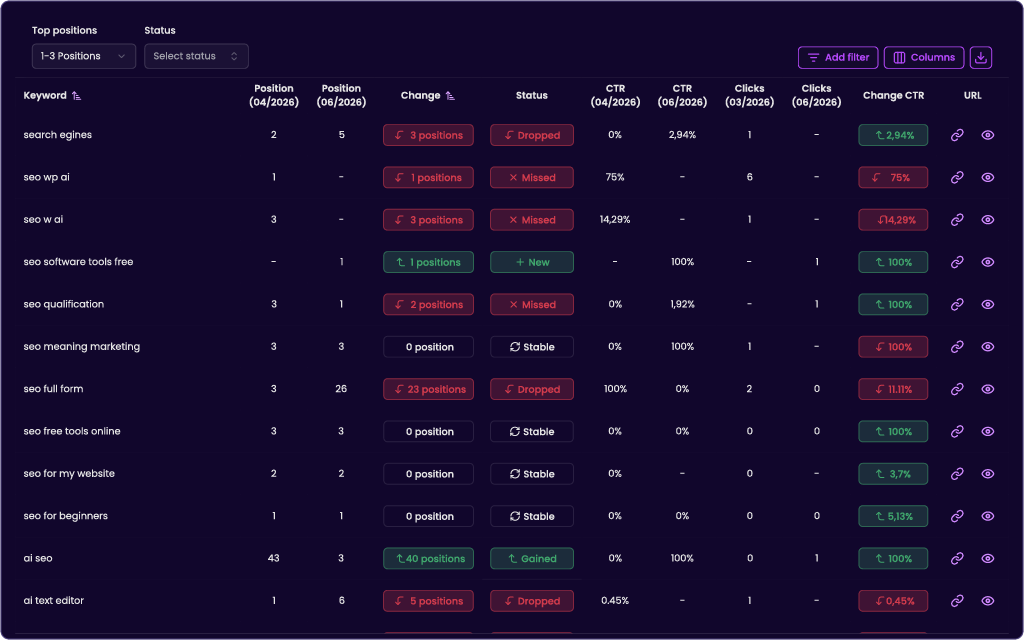
Task: Open link icon for seo full form row
Action: tap(957, 389)
